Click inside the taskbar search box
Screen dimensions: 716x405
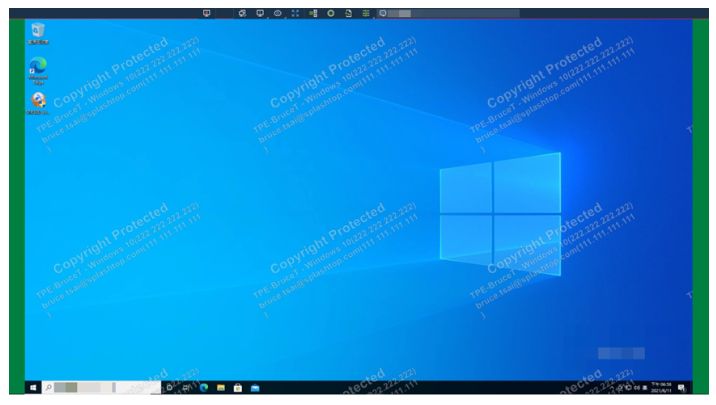click(x=101, y=388)
